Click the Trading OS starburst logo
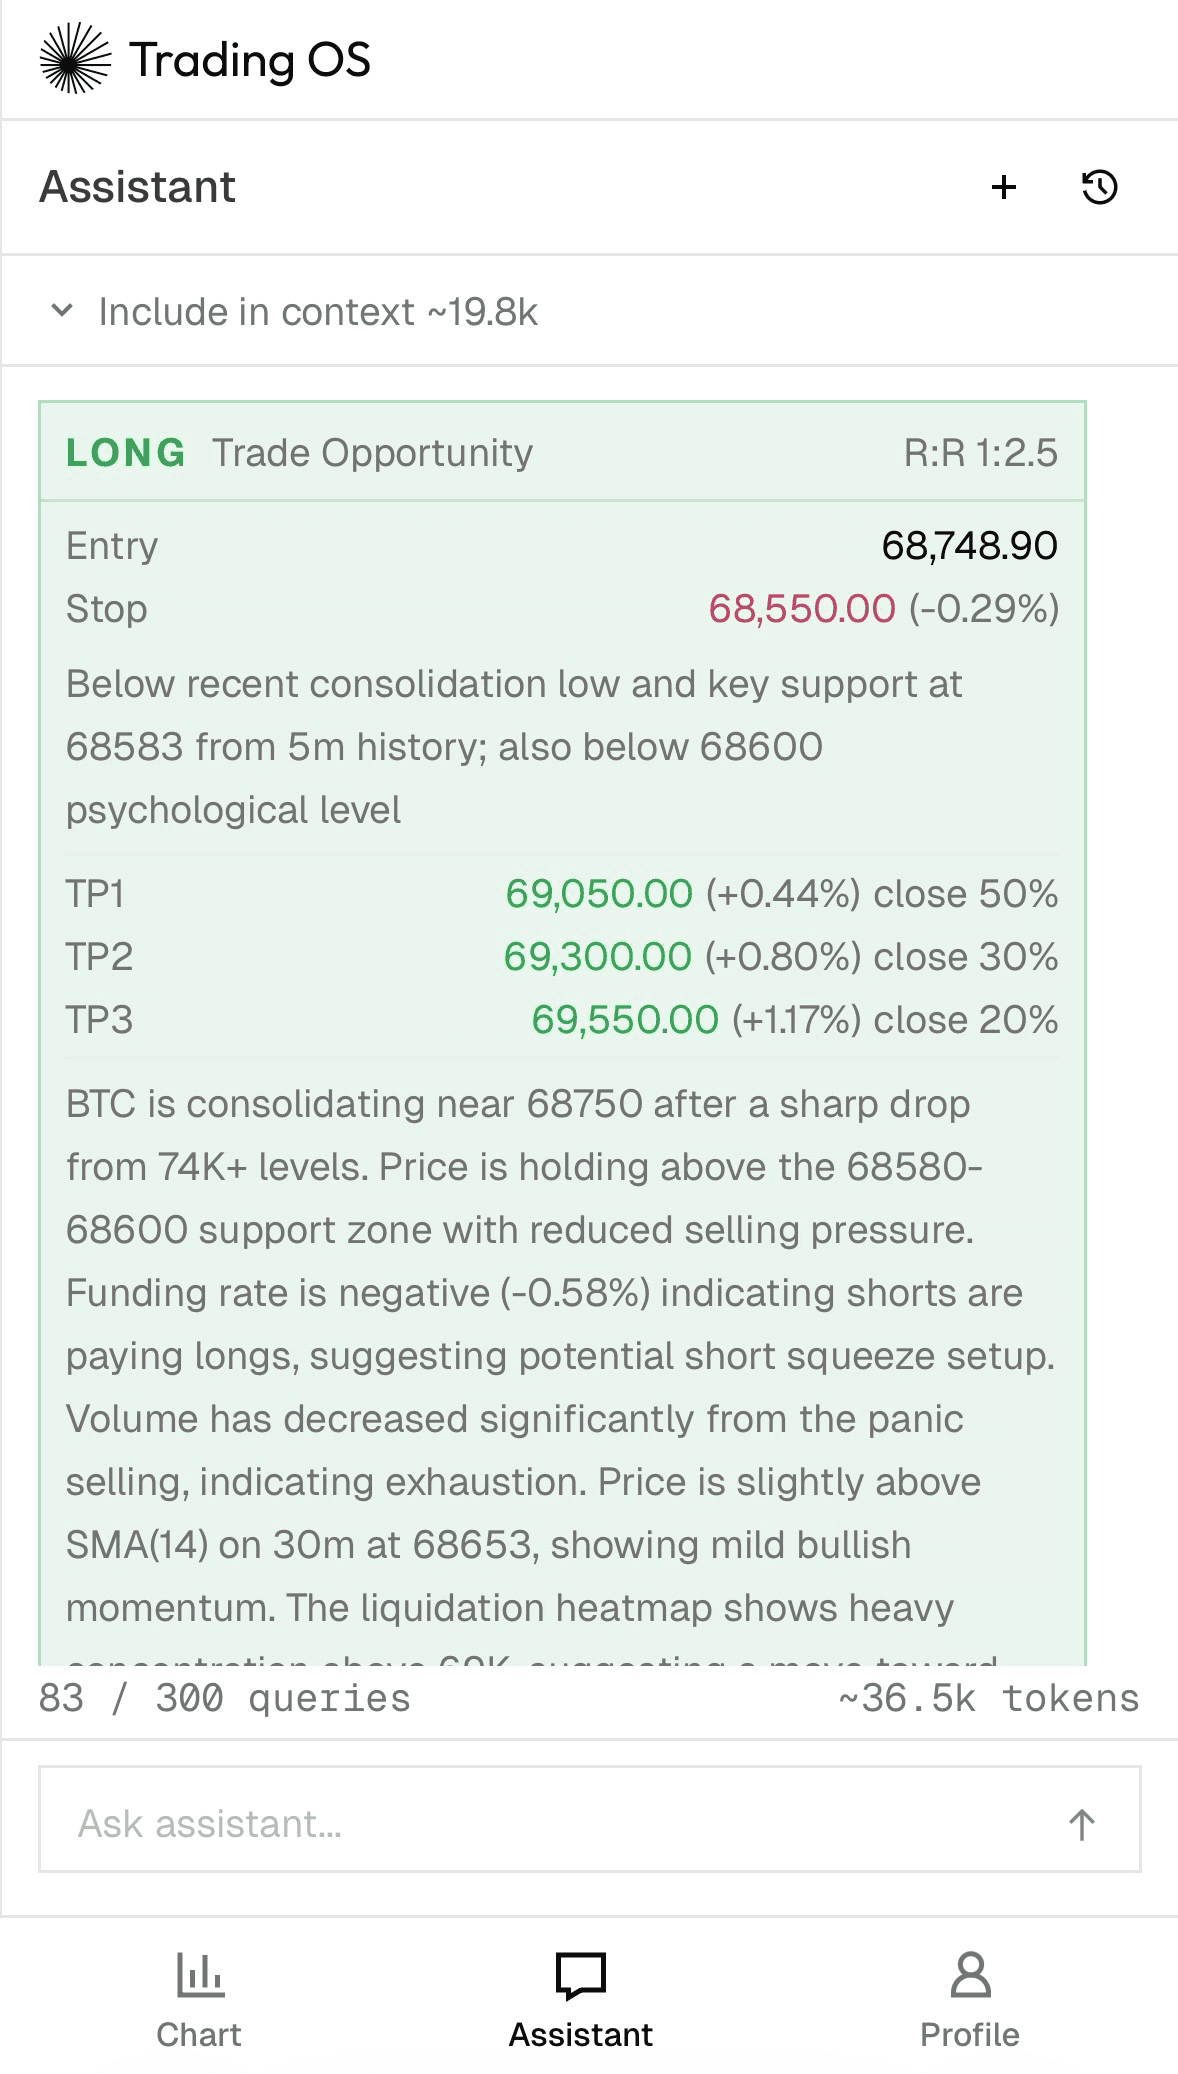This screenshot has width=1178, height=2074. (x=75, y=59)
